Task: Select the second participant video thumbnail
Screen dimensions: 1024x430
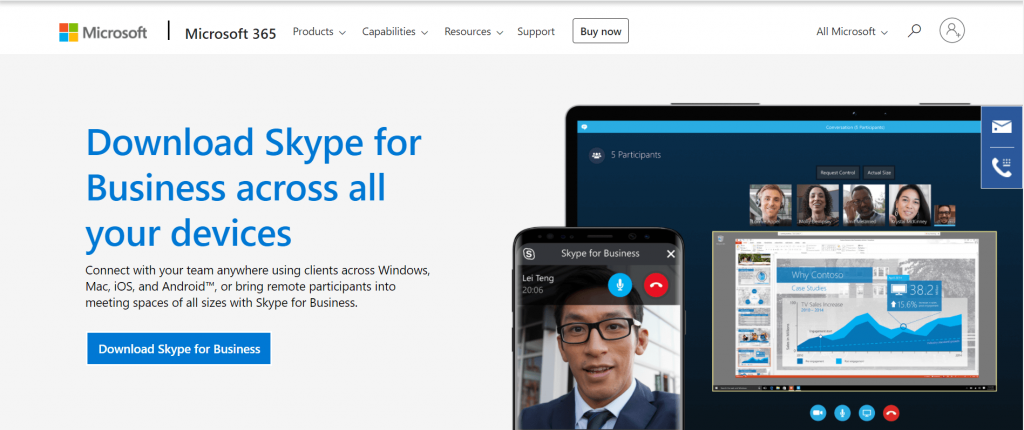Action: click(817, 205)
